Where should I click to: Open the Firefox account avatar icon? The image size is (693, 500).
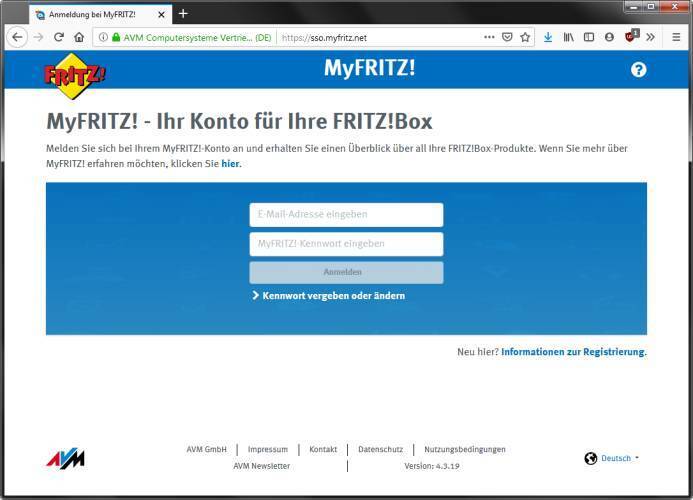609,37
